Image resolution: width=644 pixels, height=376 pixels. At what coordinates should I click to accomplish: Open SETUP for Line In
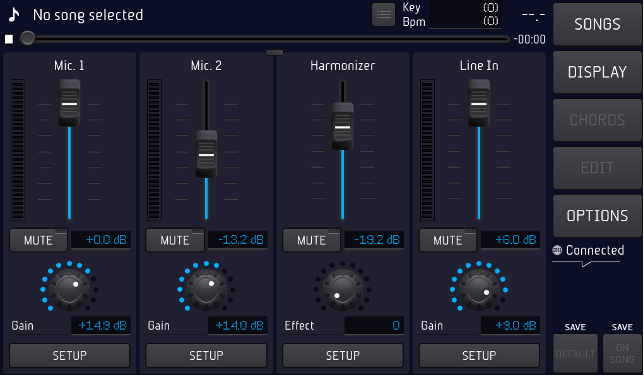(x=479, y=355)
